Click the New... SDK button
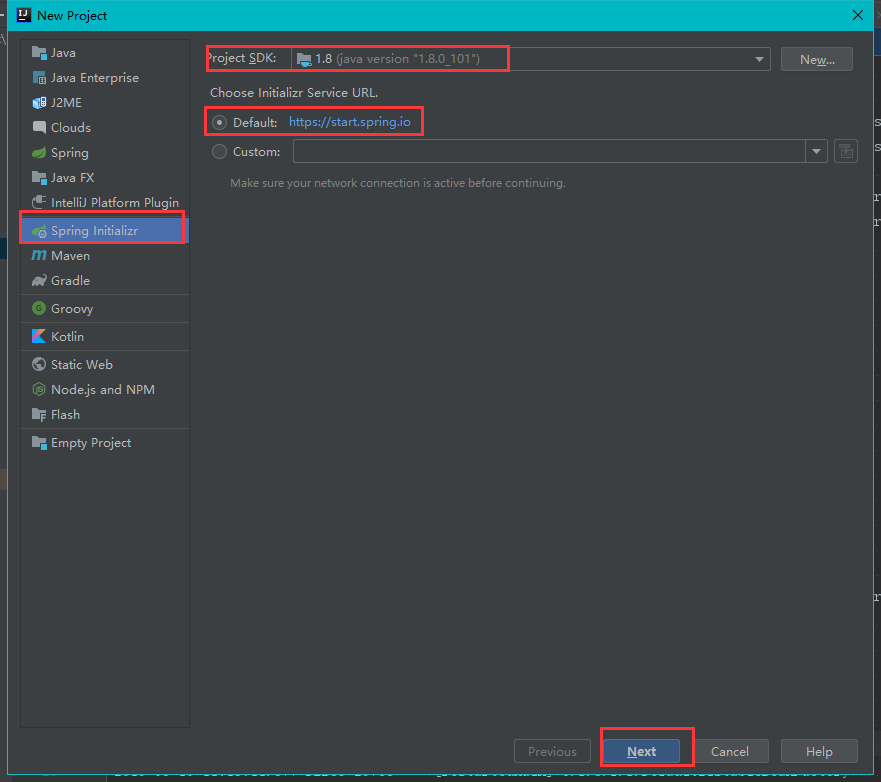Viewport: 881px width, 782px height. click(x=817, y=60)
